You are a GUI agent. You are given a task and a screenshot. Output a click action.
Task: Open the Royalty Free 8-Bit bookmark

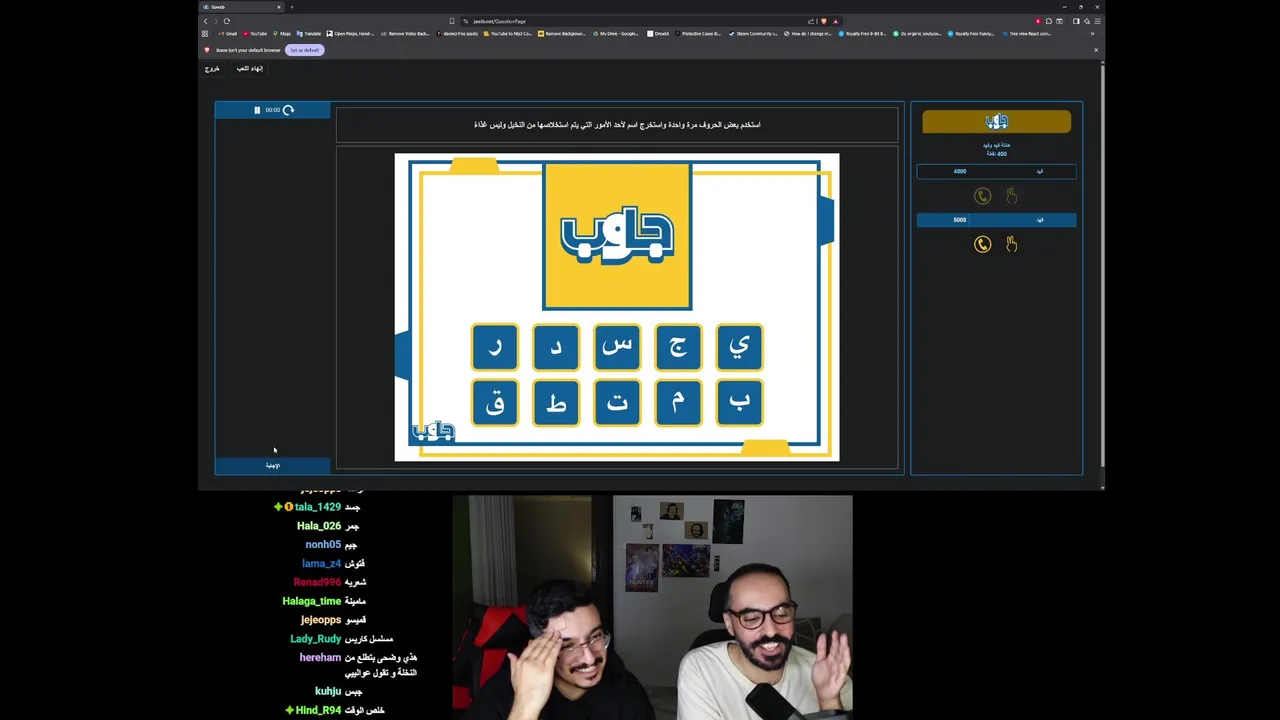click(x=863, y=34)
